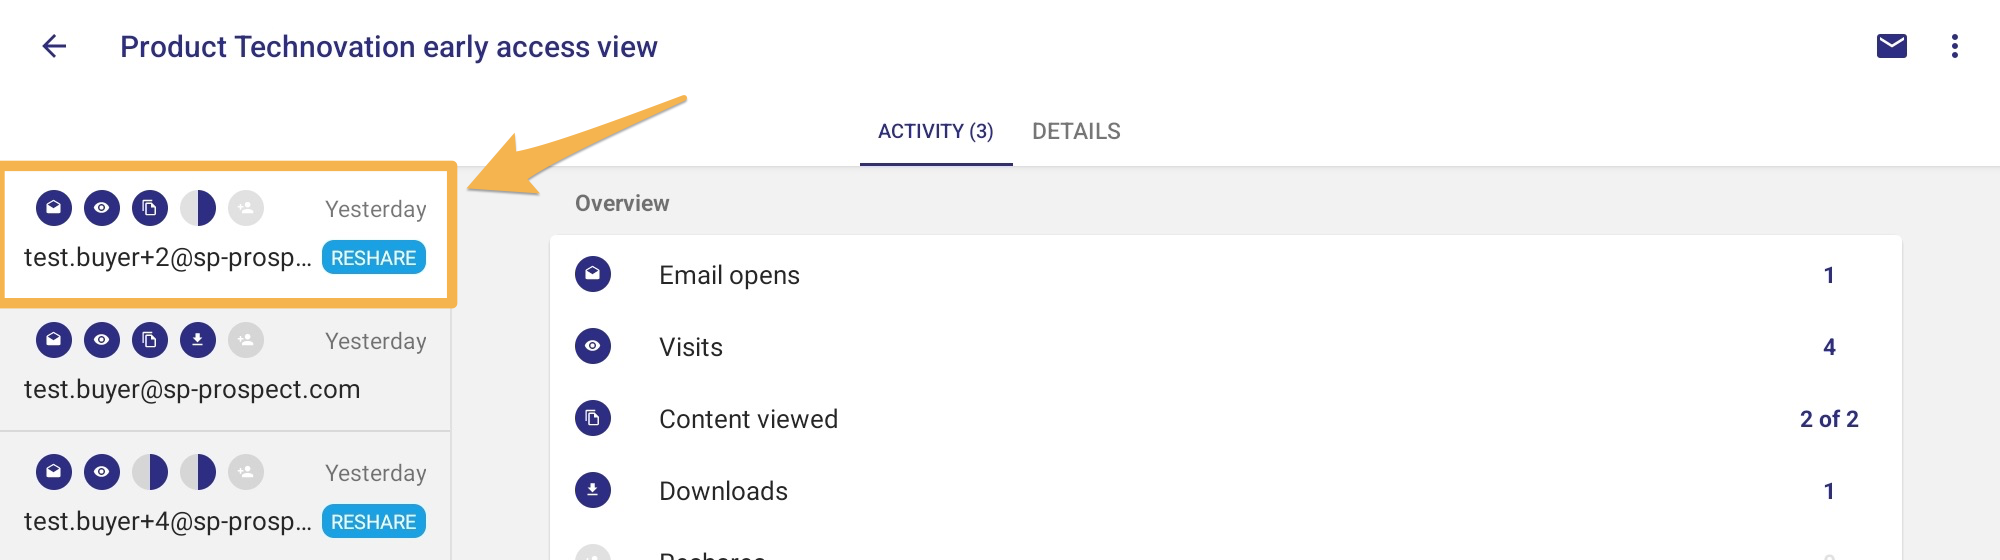Click half-filled progress icon for test.buyer+2
Viewport: 2000px width, 560px height.
(x=198, y=208)
